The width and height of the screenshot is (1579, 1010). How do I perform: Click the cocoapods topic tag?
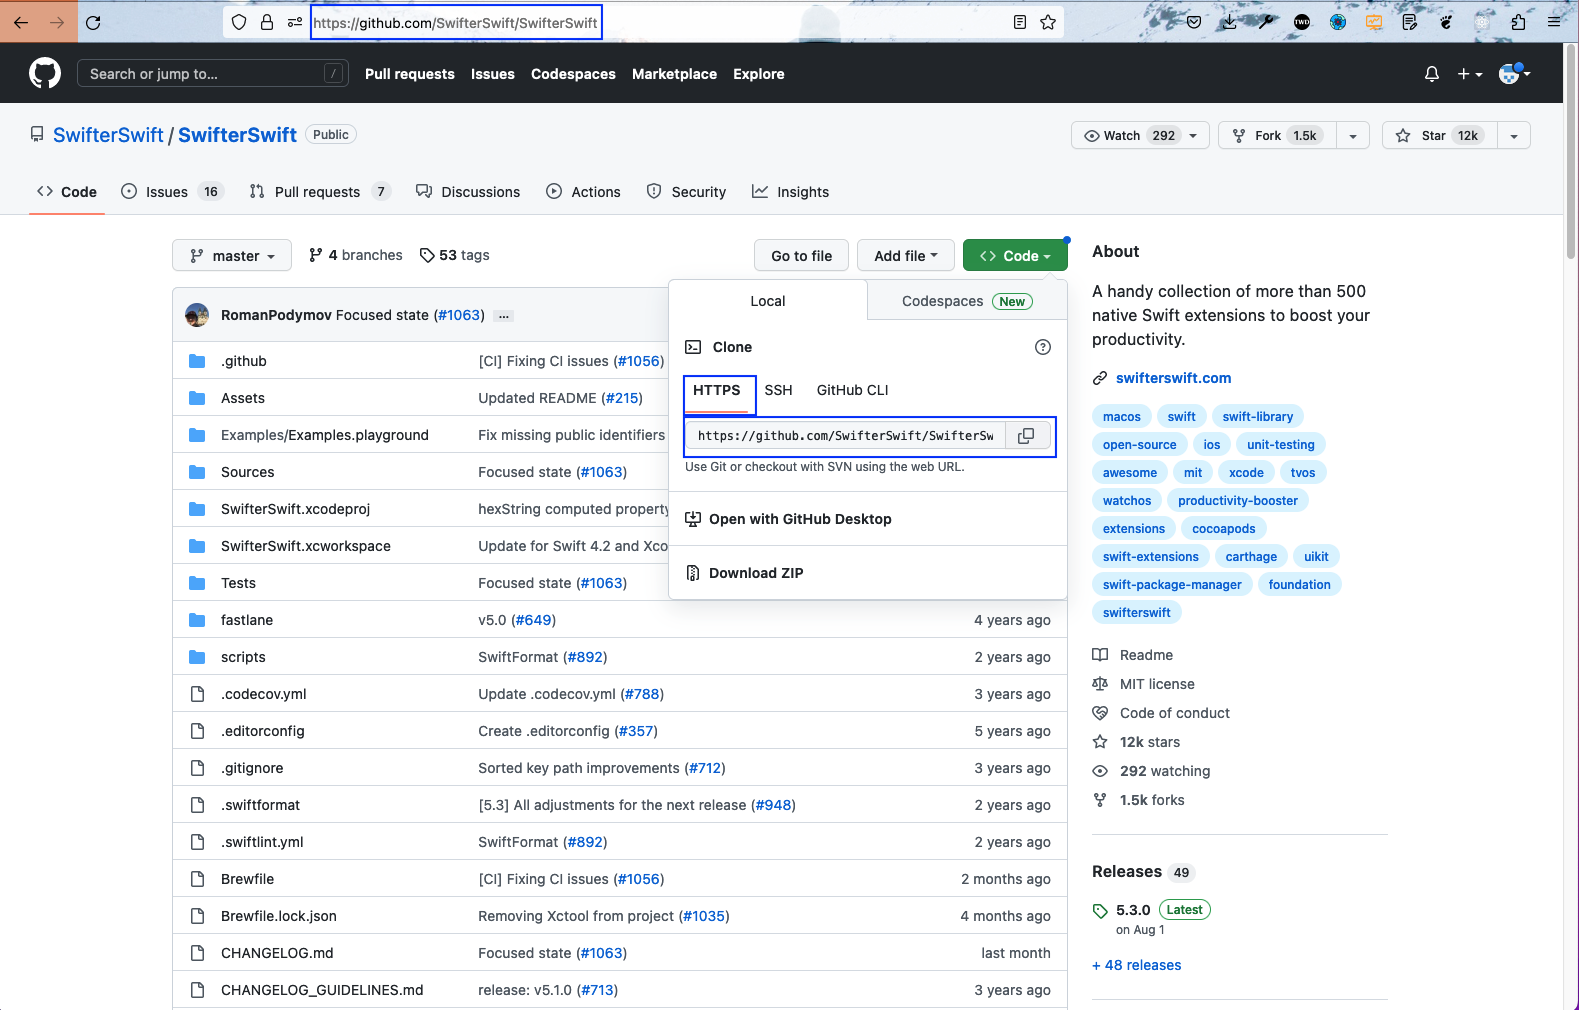pos(1223,529)
